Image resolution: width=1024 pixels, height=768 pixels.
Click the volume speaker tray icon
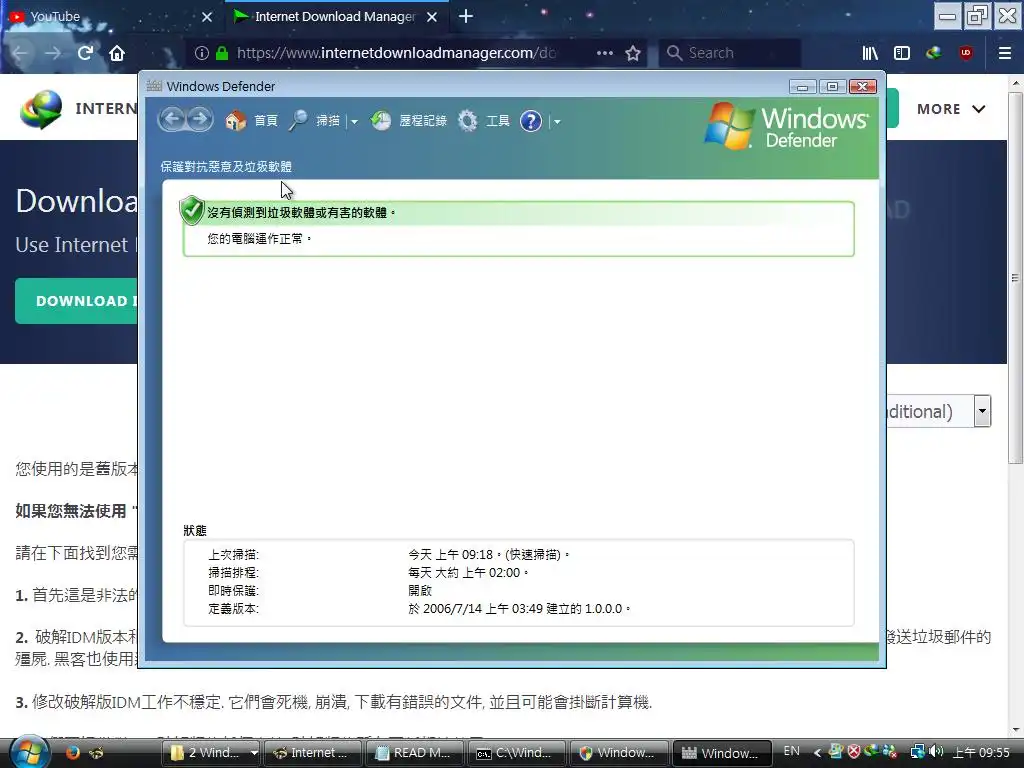point(936,752)
